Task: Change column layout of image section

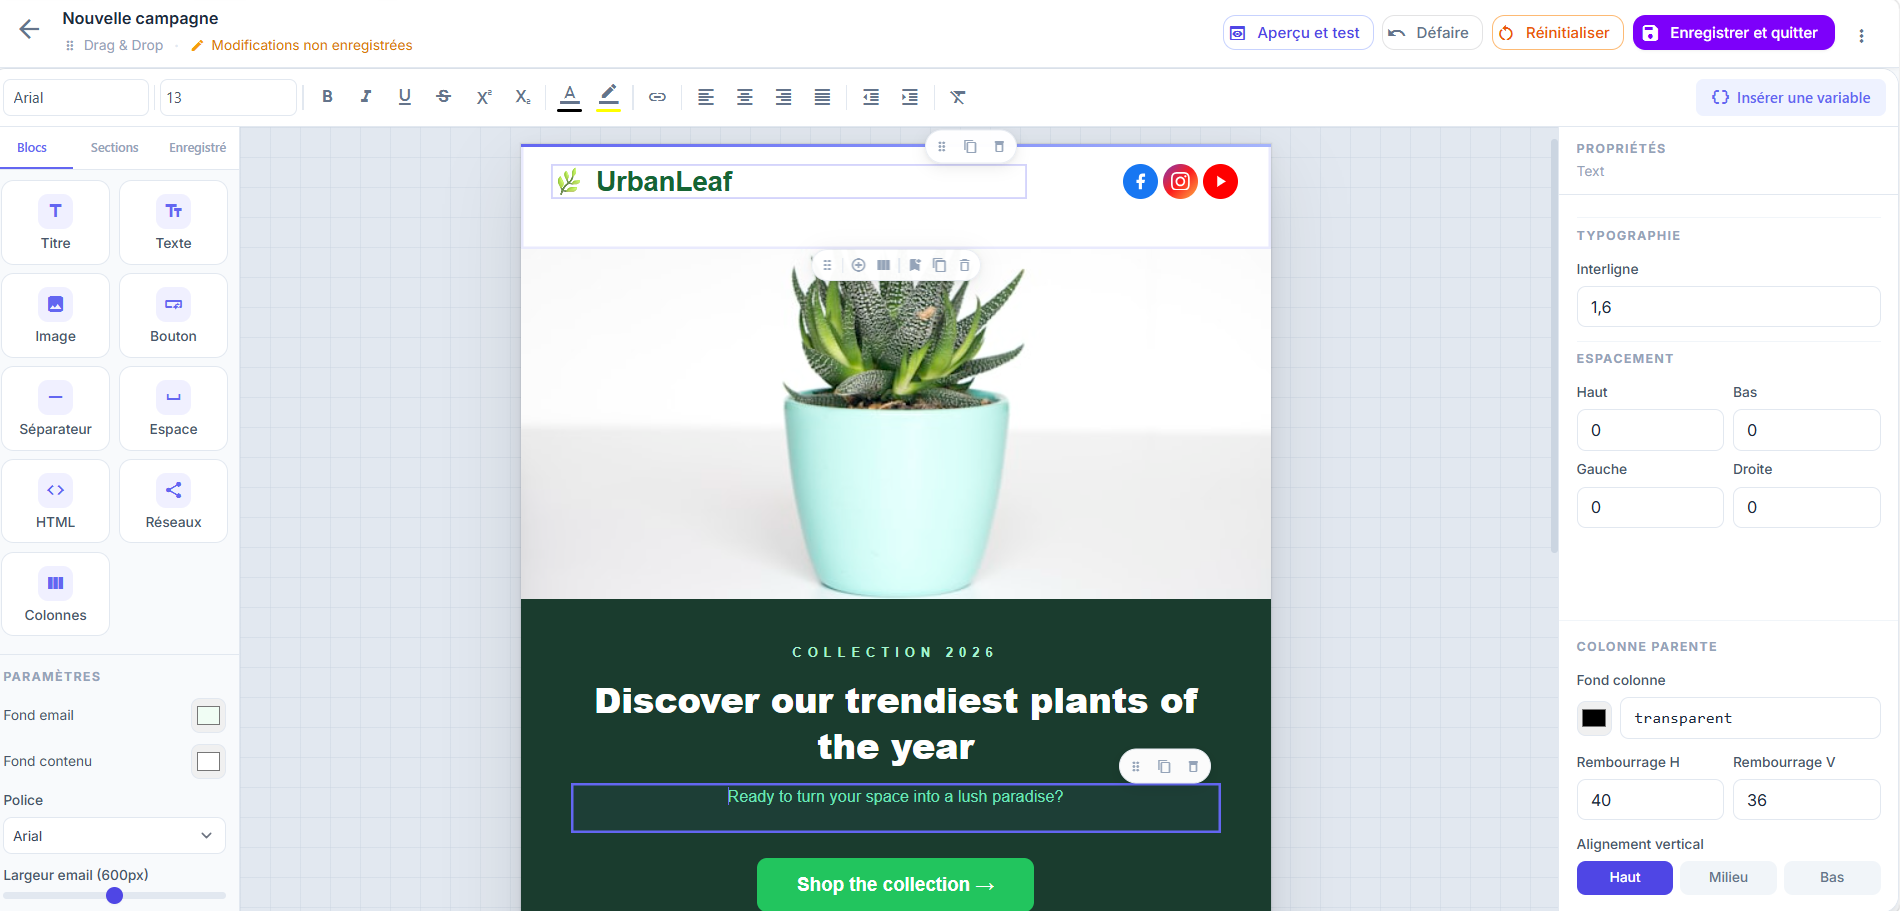Action: [x=884, y=265]
